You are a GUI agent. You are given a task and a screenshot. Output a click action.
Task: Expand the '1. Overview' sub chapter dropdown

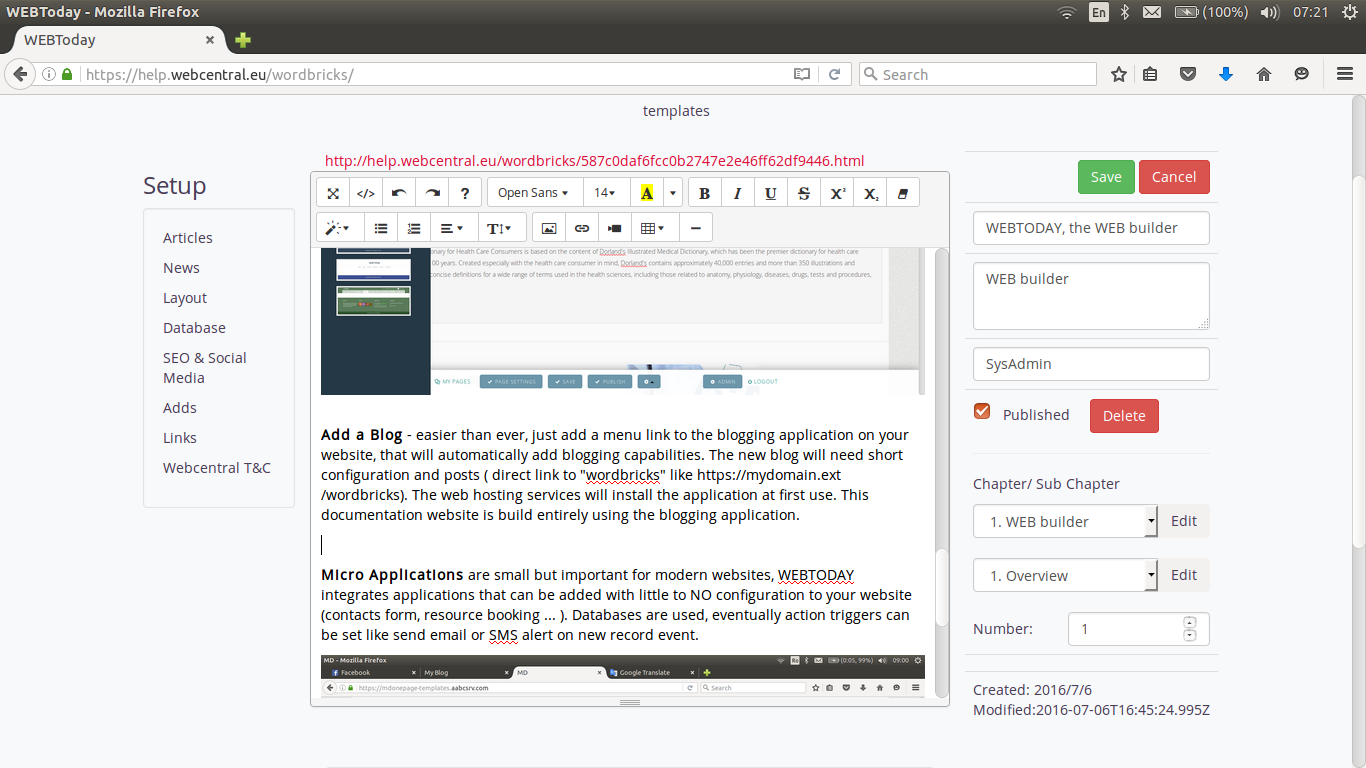pos(1065,575)
